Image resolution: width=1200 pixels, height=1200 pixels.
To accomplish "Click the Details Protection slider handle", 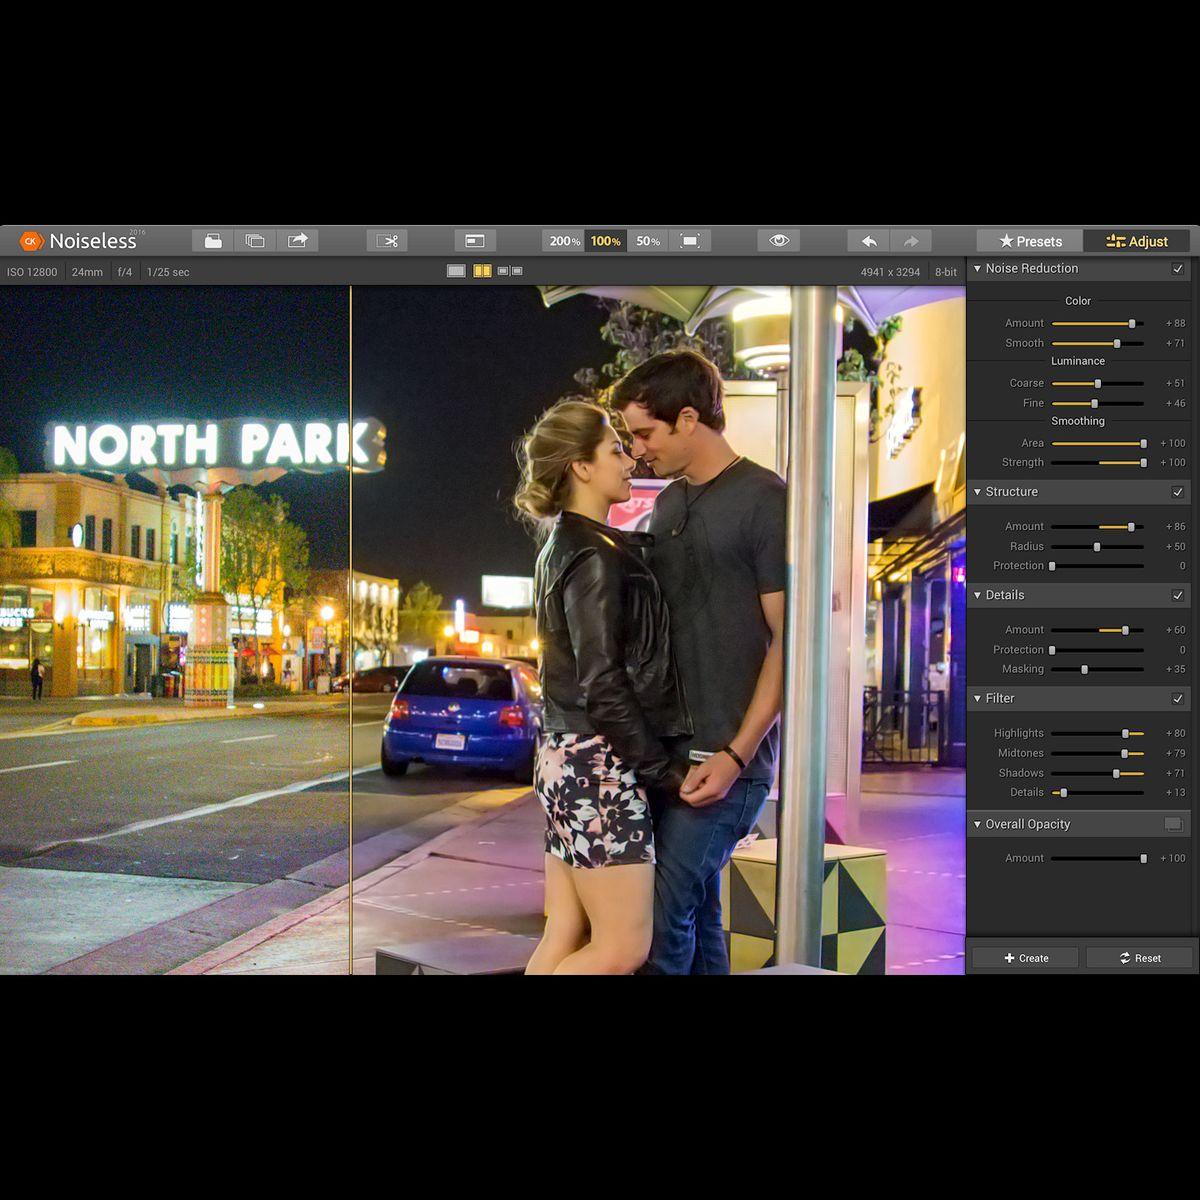I will [x=1052, y=650].
